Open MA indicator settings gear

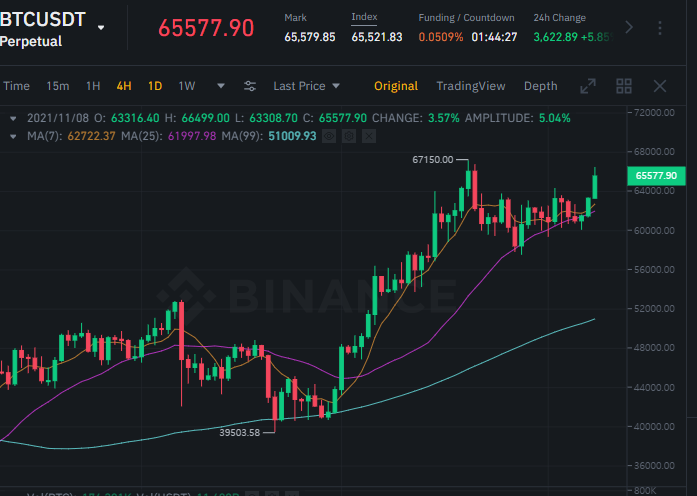[x=349, y=136]
